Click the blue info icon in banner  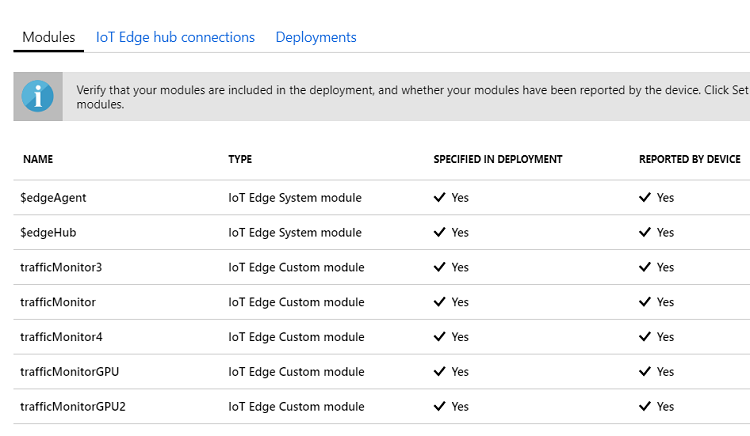pyautogui.click(x=38, y=97)
